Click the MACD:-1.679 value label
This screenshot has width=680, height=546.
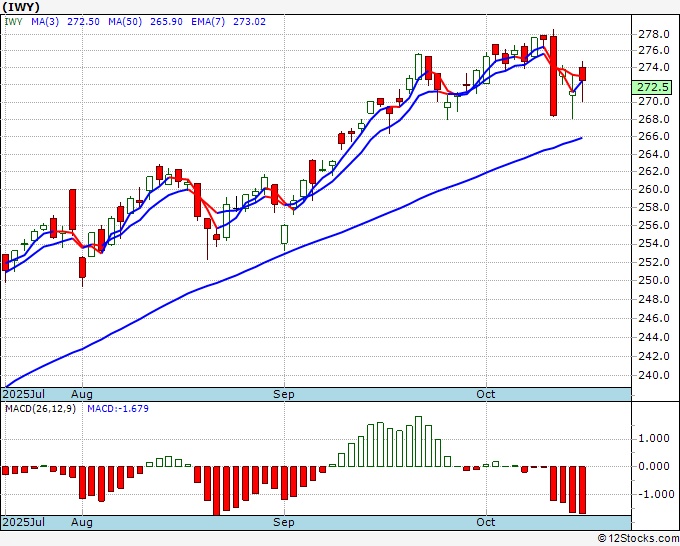pos(118,409)
